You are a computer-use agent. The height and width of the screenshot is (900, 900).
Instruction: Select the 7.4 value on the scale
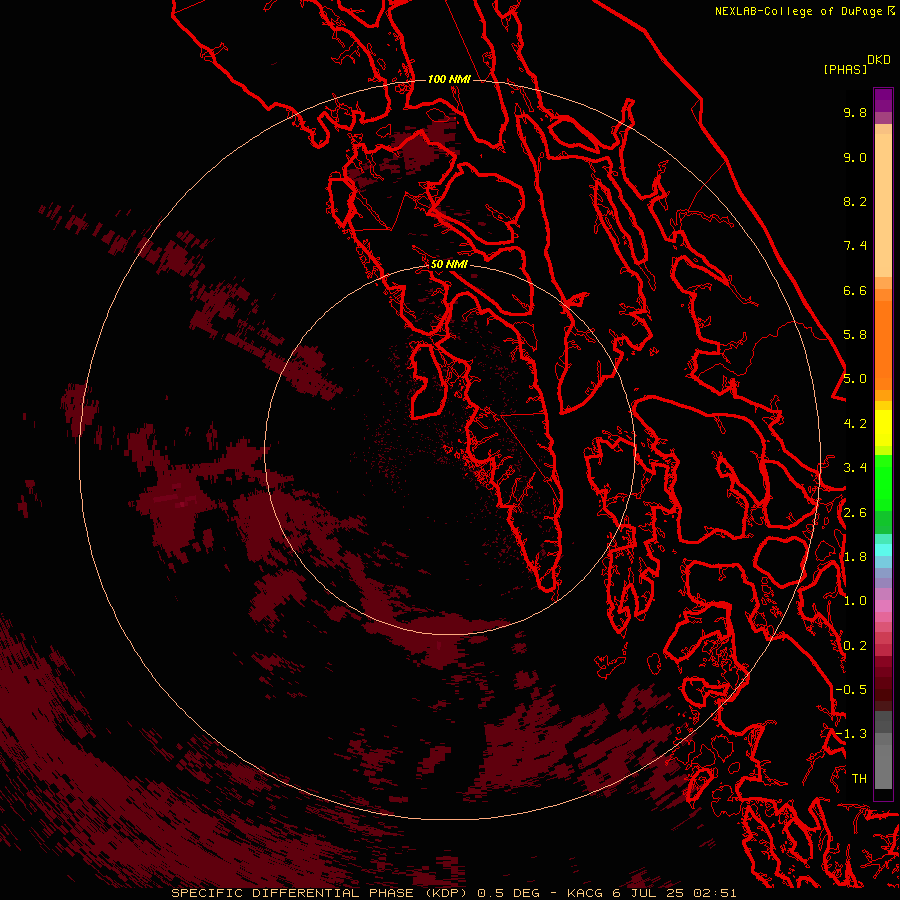(x=855, y=246)
